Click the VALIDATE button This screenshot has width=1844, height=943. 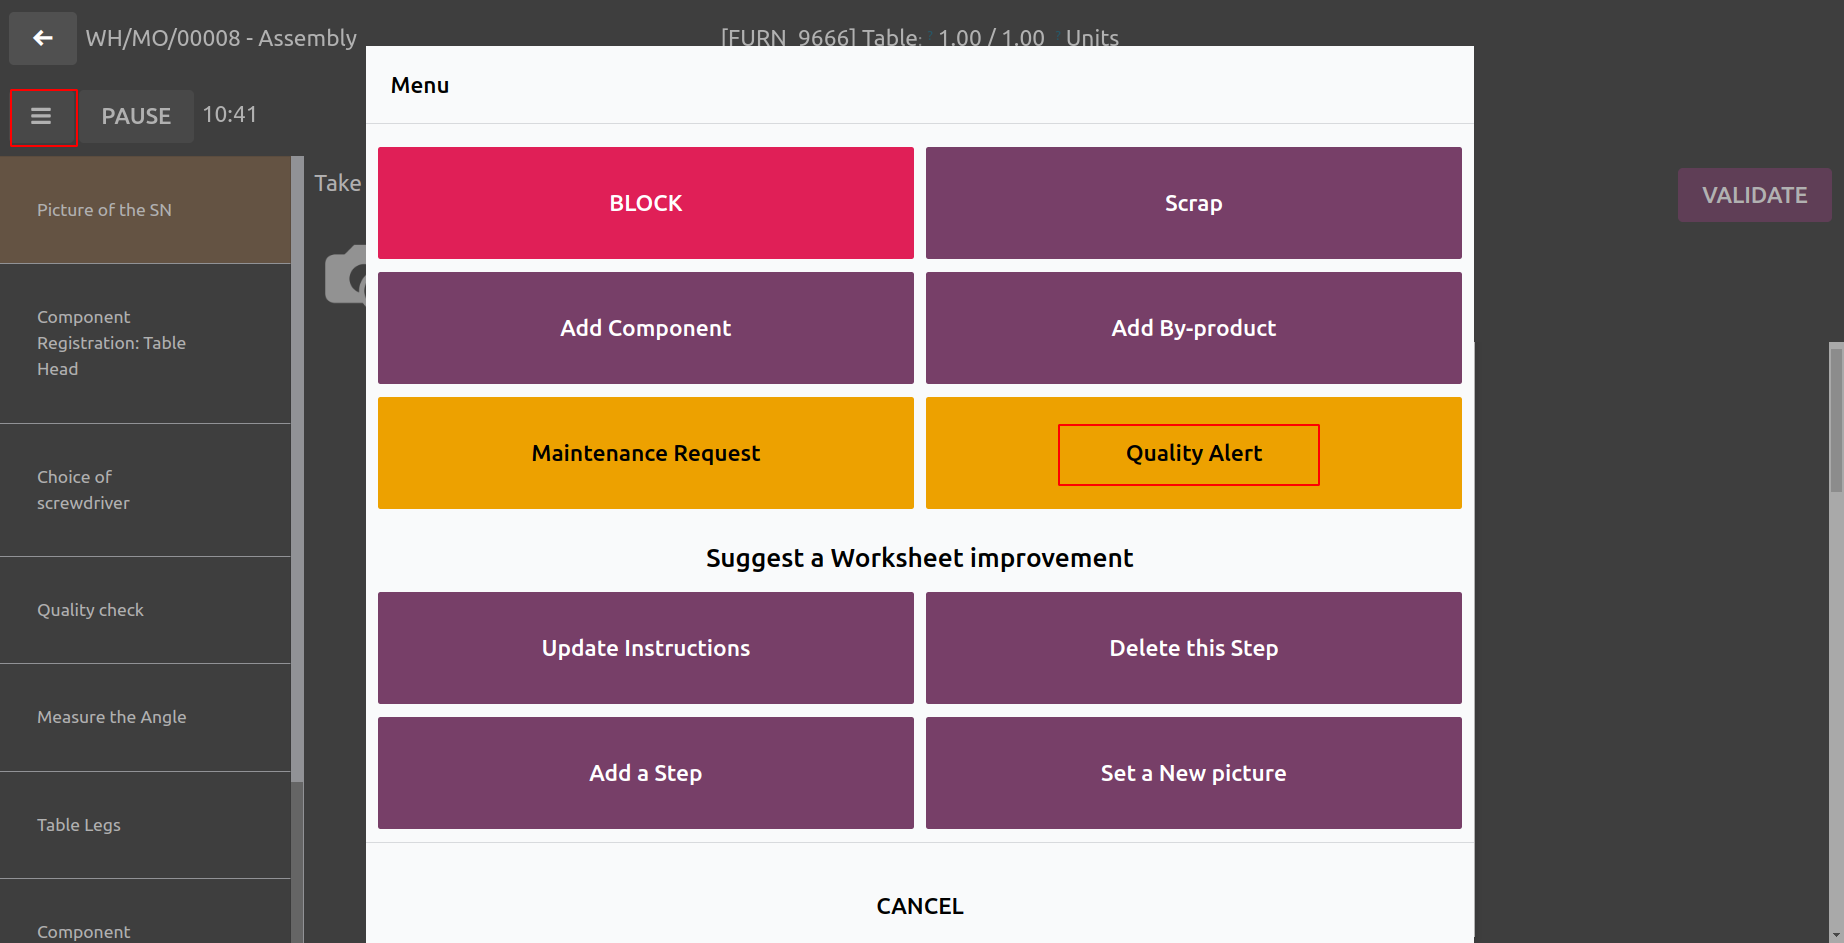(1755, 195)
